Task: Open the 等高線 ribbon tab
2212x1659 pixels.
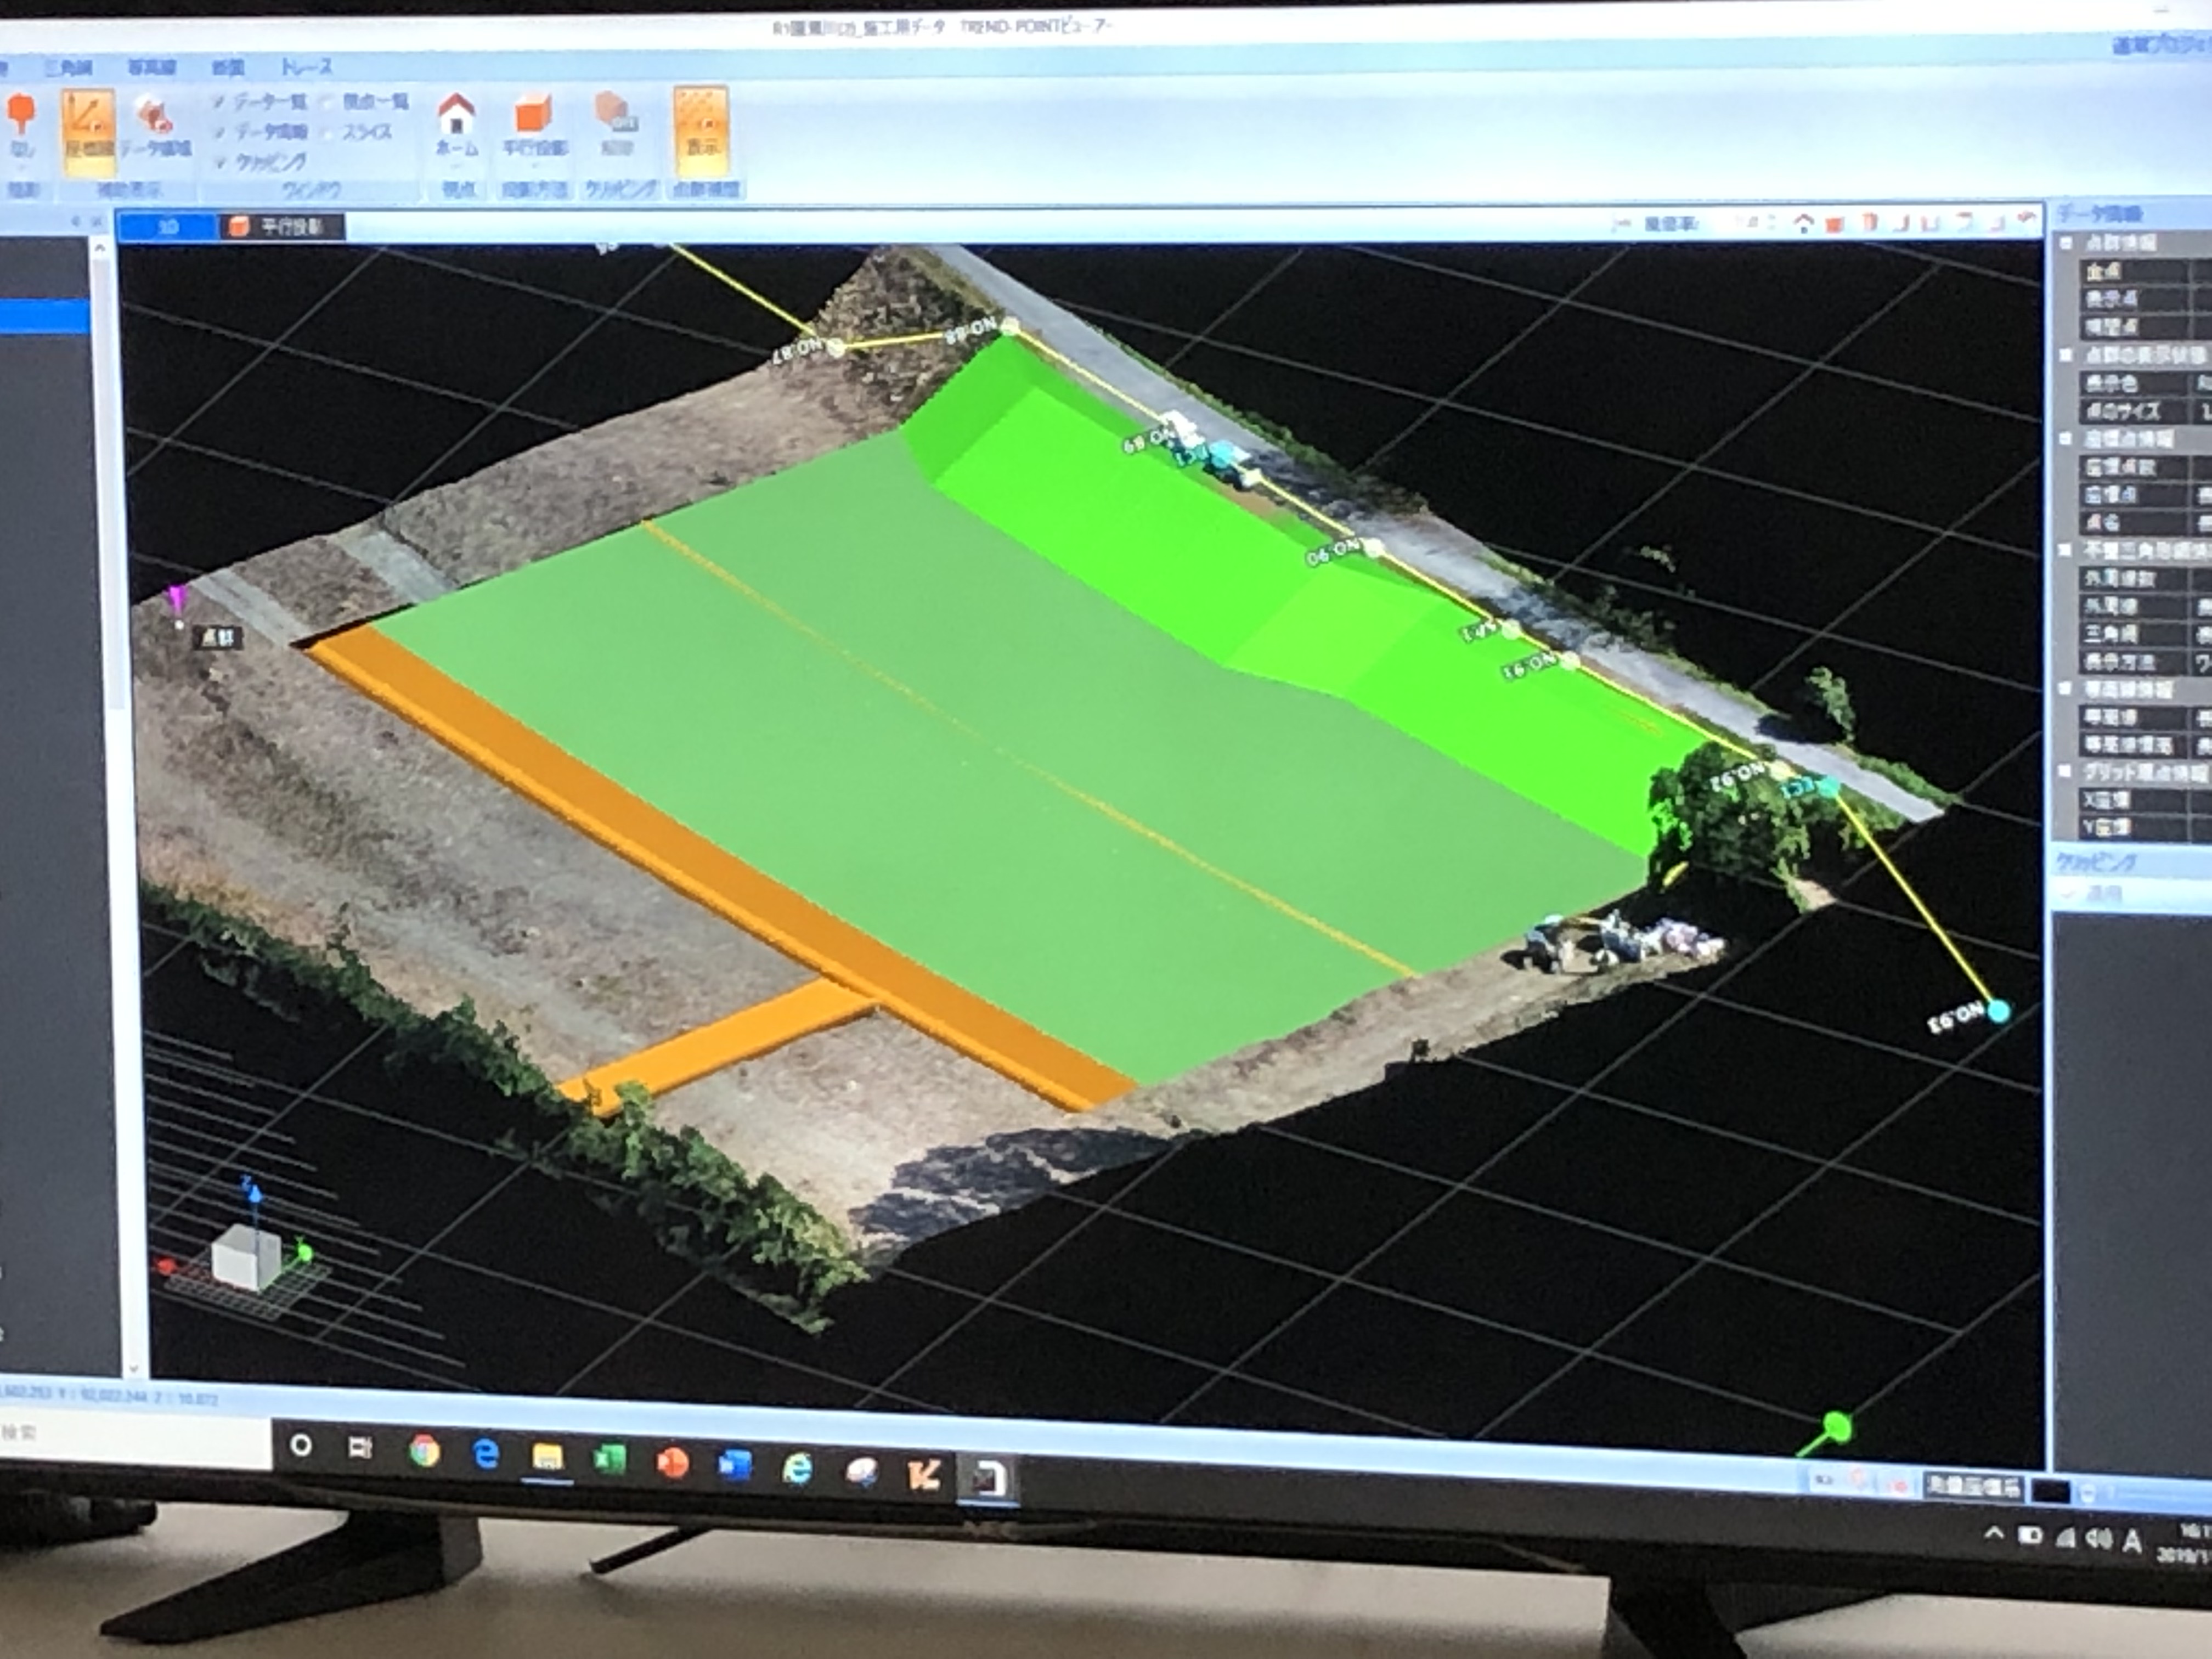Action: 152,68
